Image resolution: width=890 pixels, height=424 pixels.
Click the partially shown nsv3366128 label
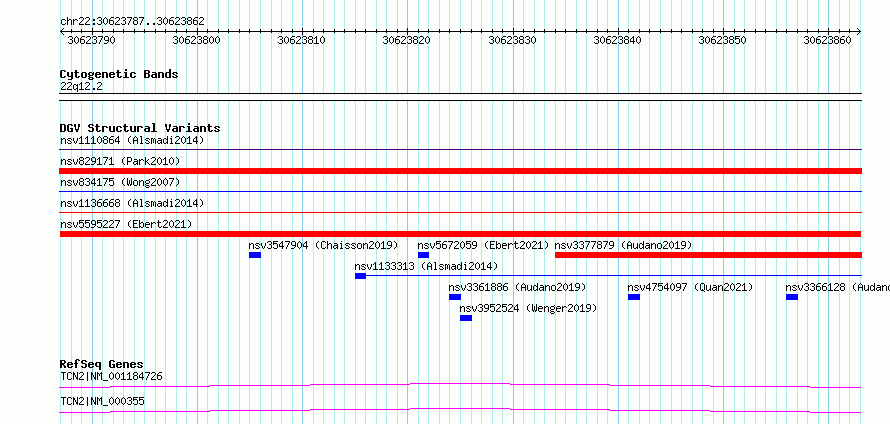(838, 287)
